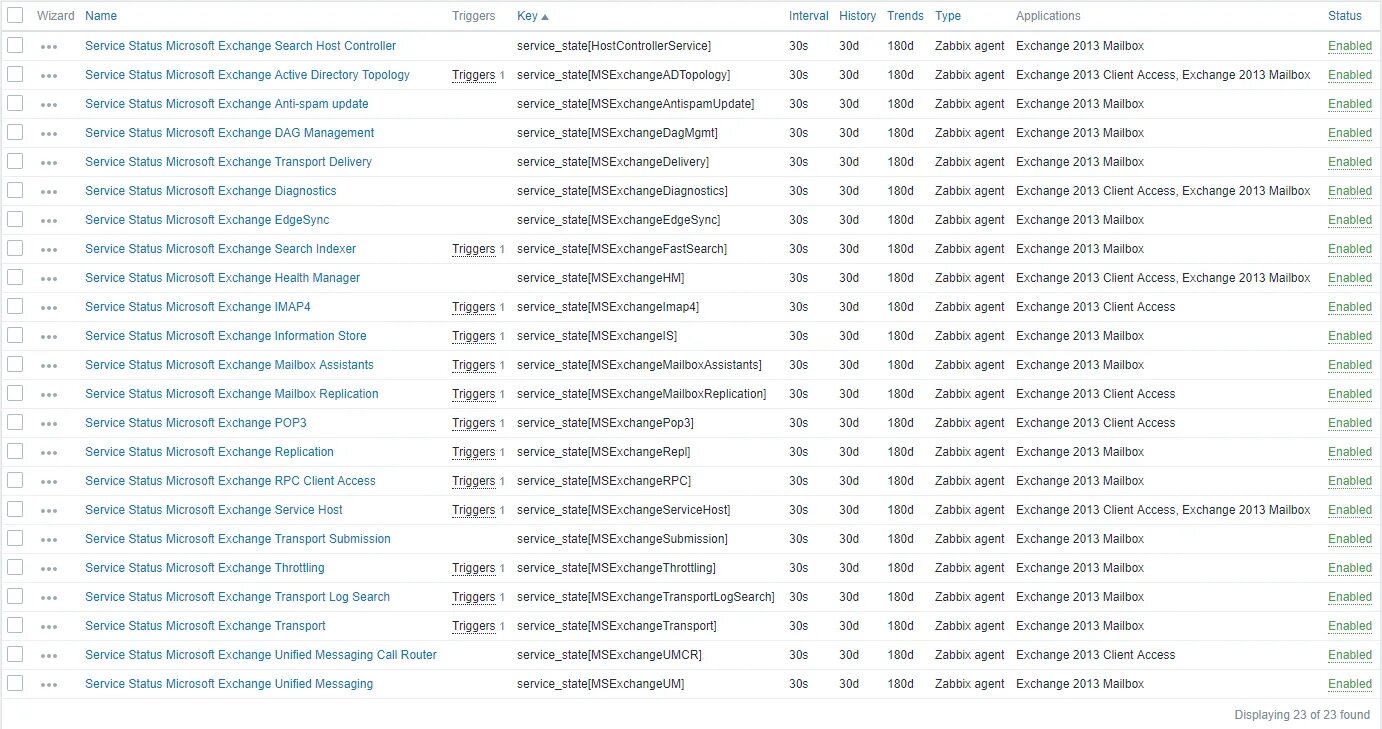Open Service Status Microsoft Exchange Transport Submission

[238, 539]
